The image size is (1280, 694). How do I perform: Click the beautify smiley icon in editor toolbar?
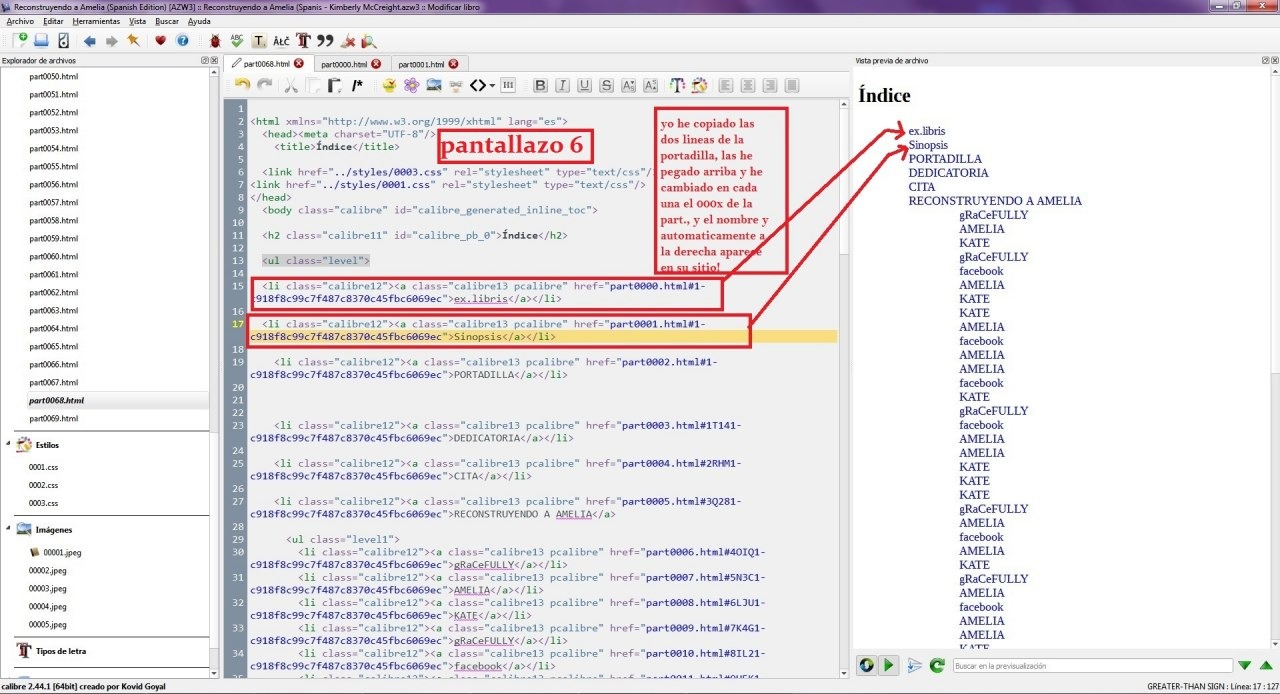pyautogui.click(x=389, y=85)
